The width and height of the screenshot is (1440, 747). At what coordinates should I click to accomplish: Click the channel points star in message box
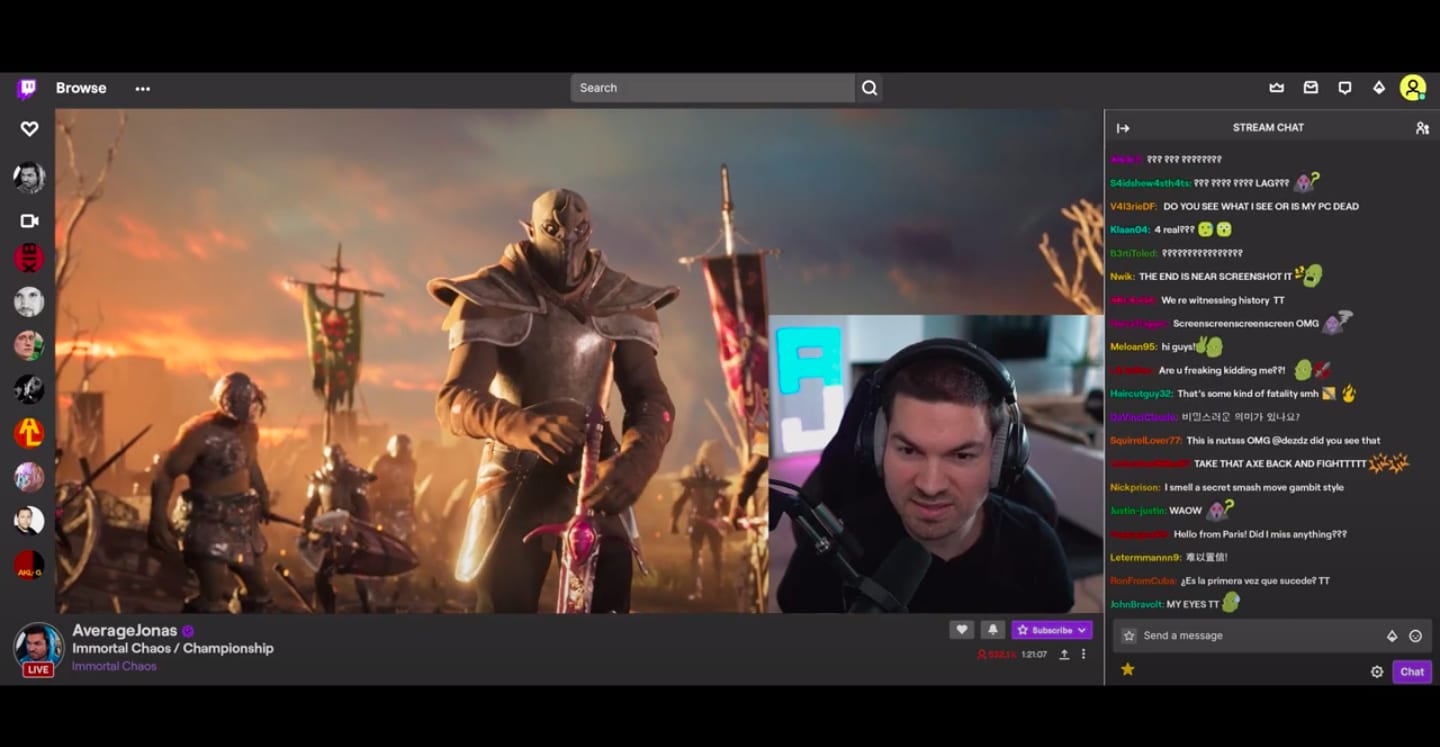[1129, 636]
